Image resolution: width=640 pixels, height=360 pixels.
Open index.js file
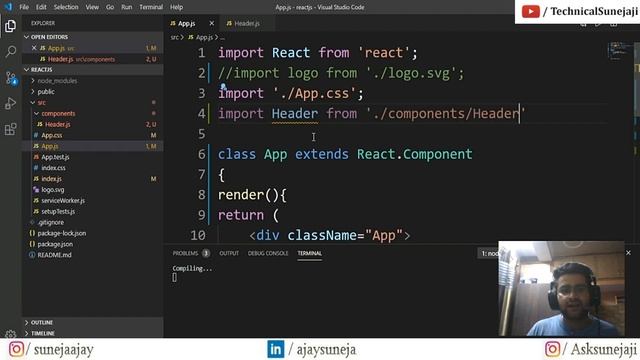[93, 179]
